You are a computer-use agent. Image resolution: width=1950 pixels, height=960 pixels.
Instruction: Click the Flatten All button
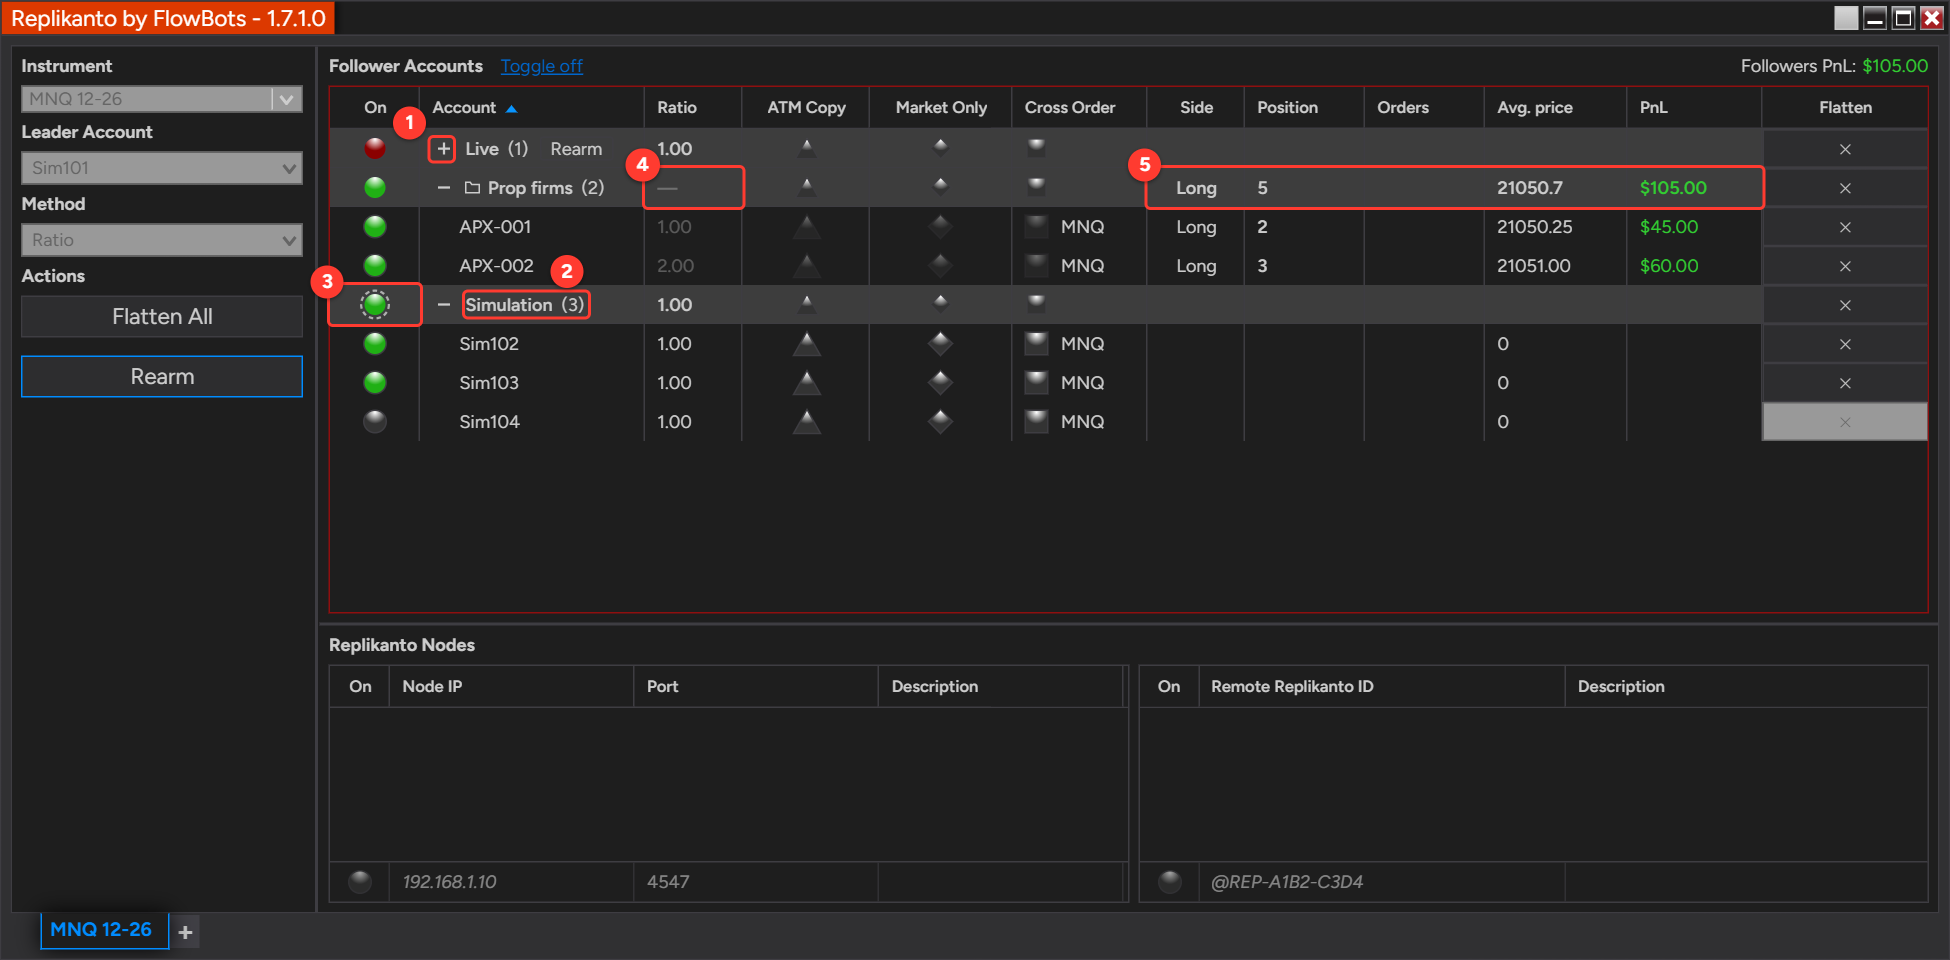tap(162, 317)
